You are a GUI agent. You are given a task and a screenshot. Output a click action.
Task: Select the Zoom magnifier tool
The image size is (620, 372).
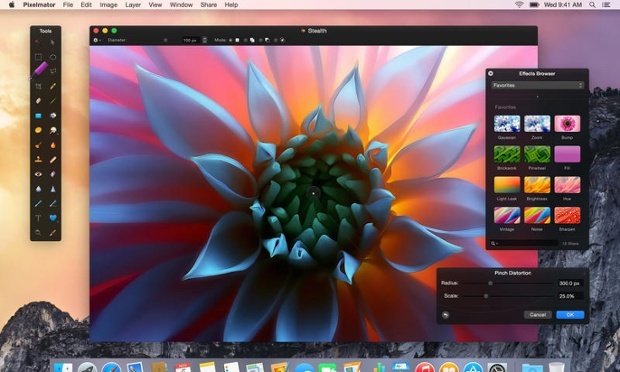(38, 232)
